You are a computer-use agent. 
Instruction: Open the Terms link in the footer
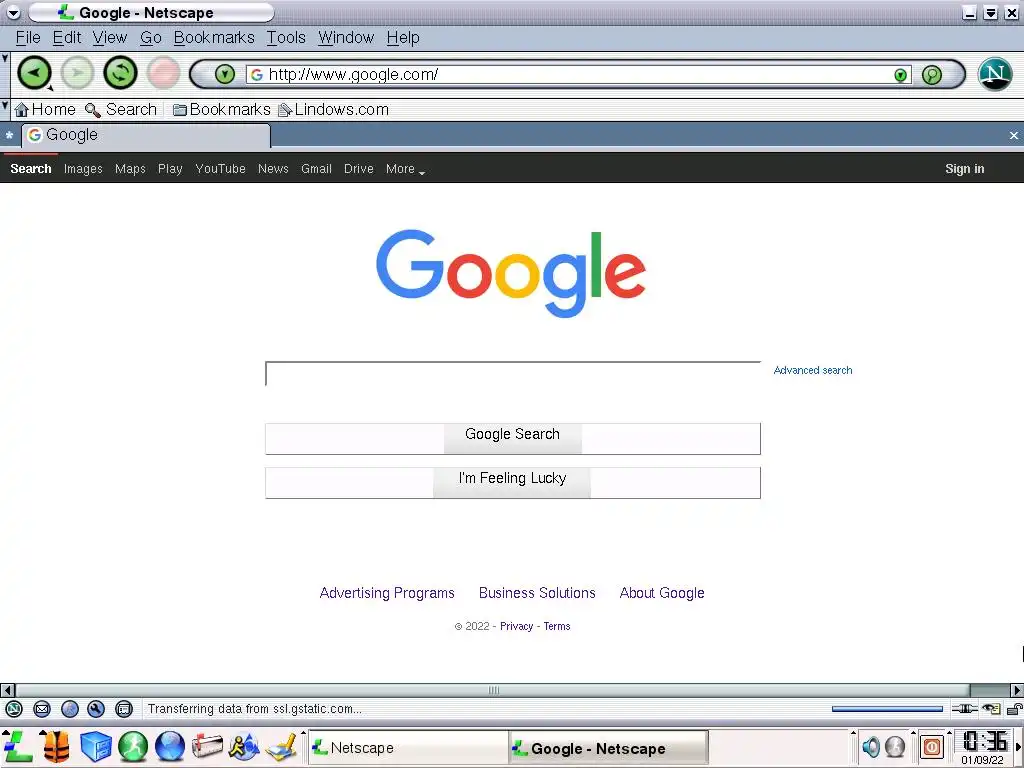click(557, 626)
